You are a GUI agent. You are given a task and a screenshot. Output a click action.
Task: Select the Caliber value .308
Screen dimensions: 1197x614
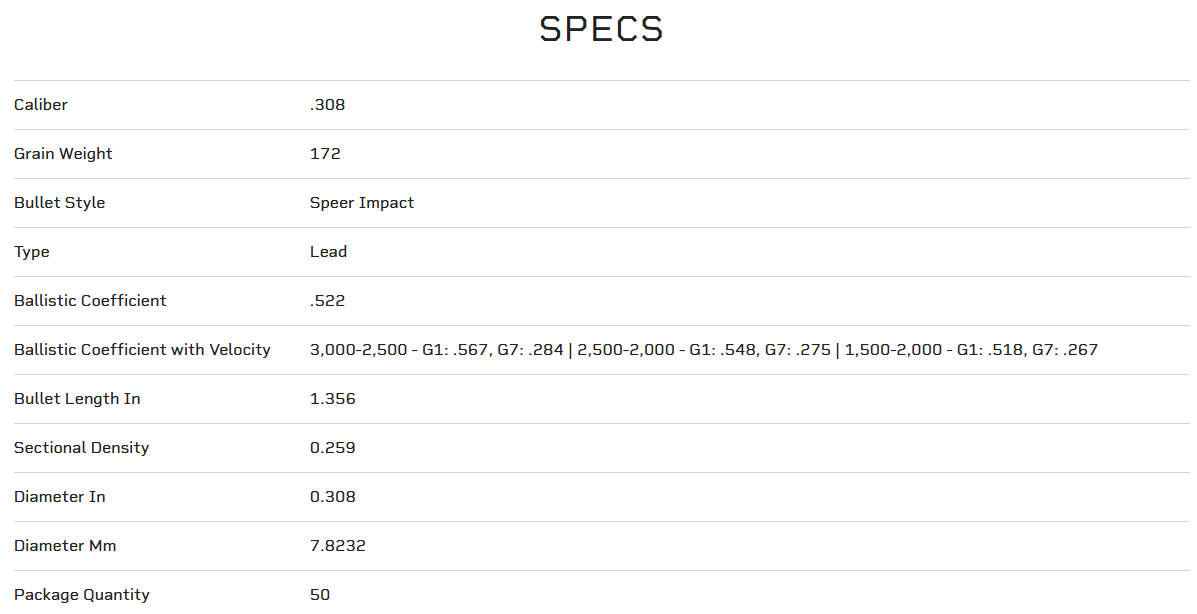[x=328, y=105]
